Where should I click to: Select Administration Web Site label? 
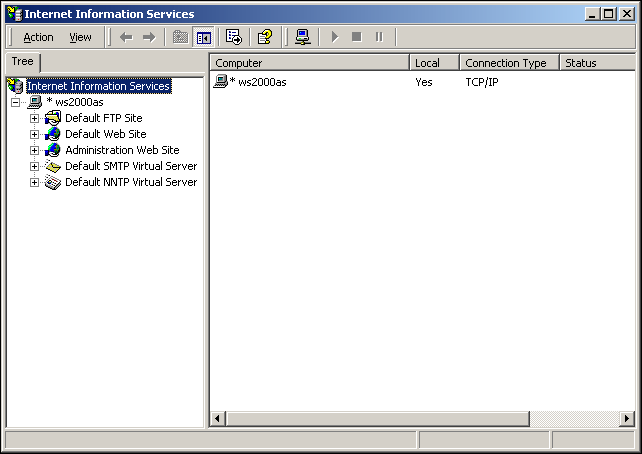(122, 150)
